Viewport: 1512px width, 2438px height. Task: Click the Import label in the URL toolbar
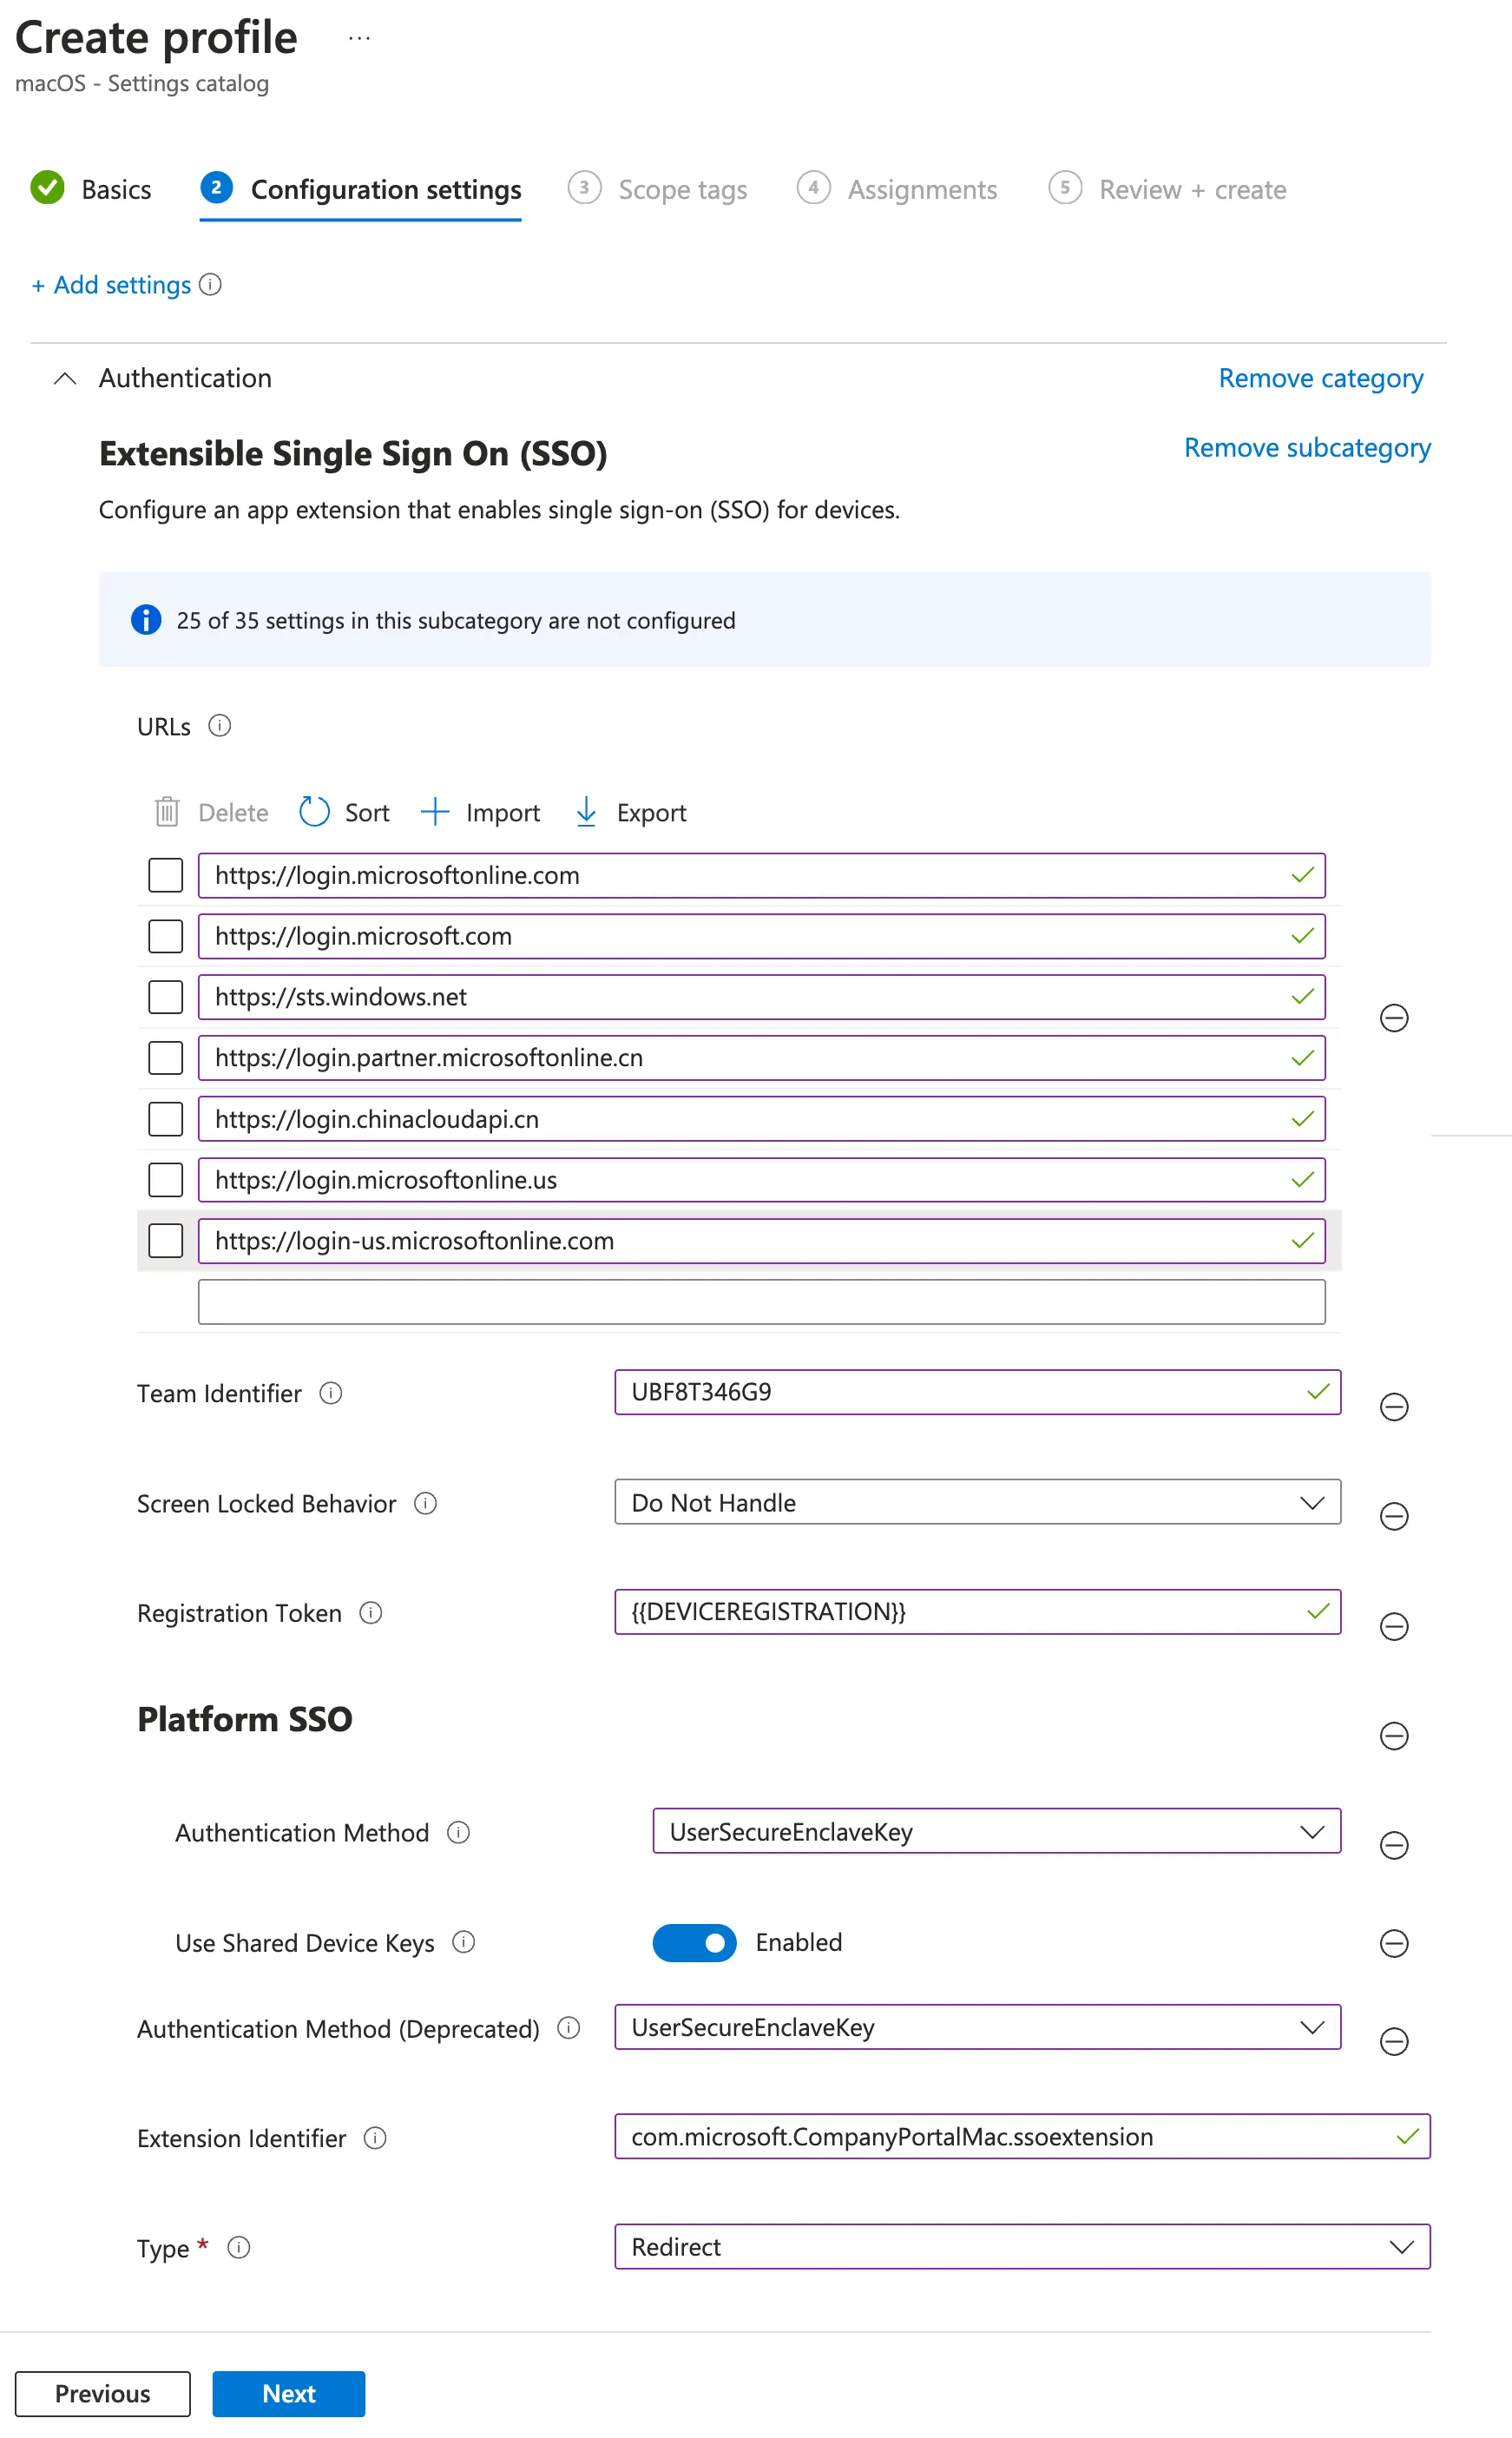pos(503,813)
